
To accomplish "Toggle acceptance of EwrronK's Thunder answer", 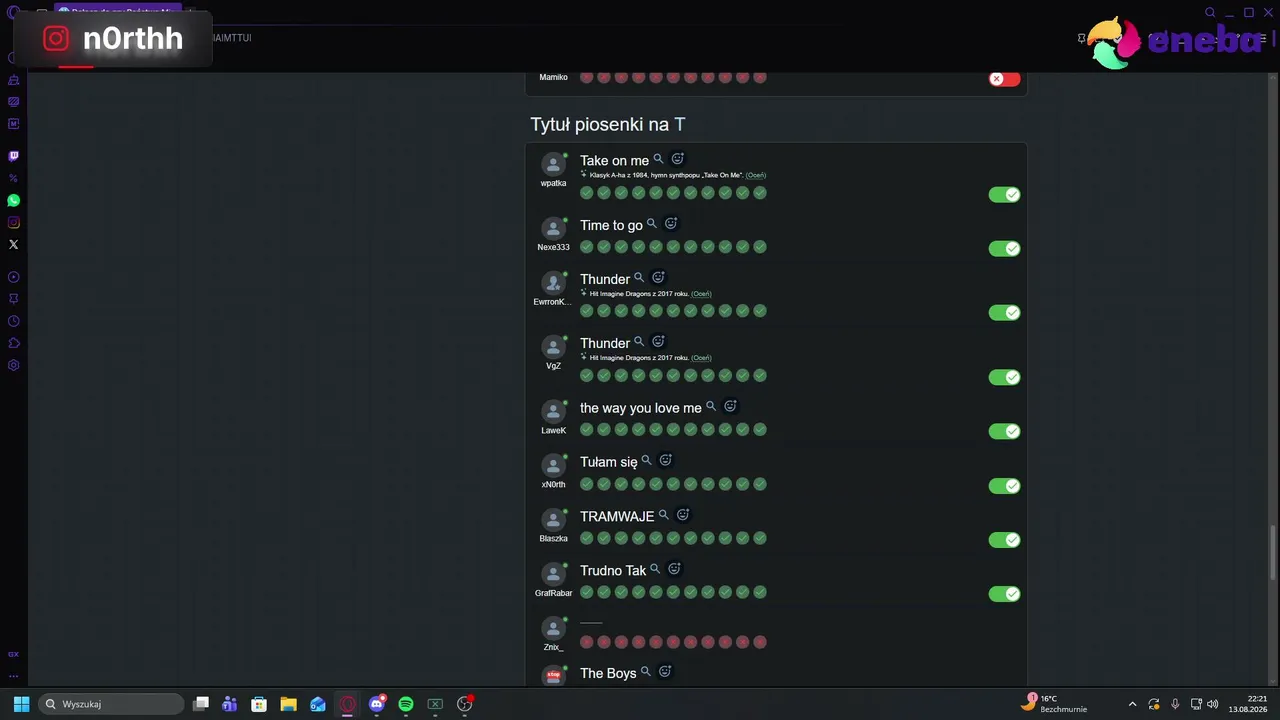I will point(1004,313).
